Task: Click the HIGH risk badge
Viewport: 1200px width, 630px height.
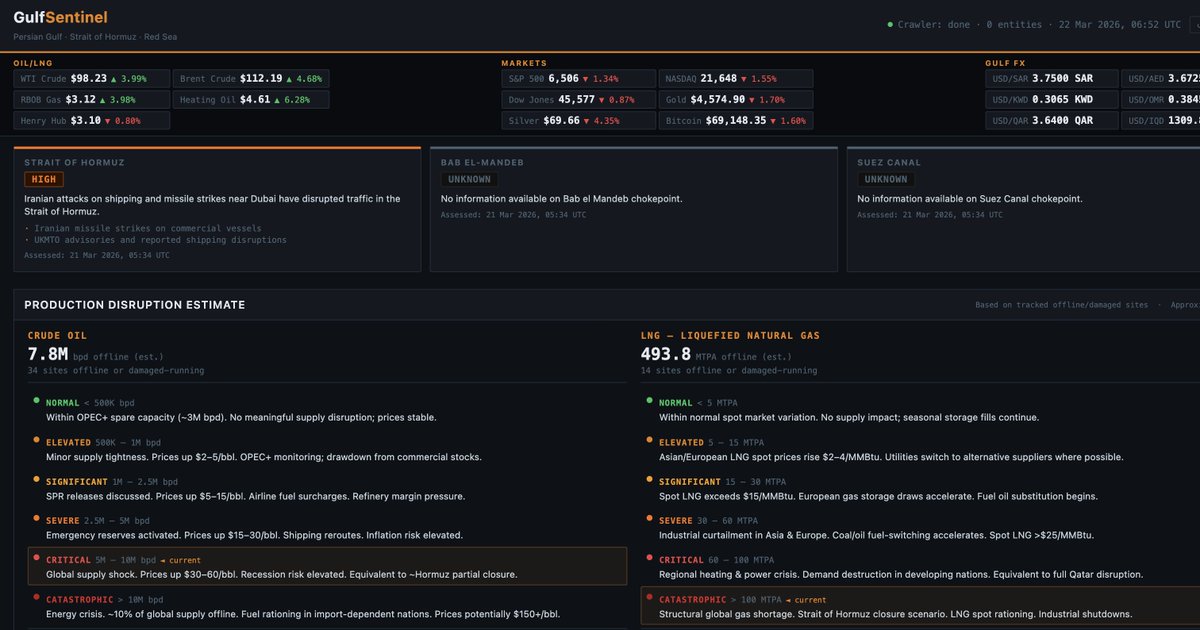Action: point(44,180)
